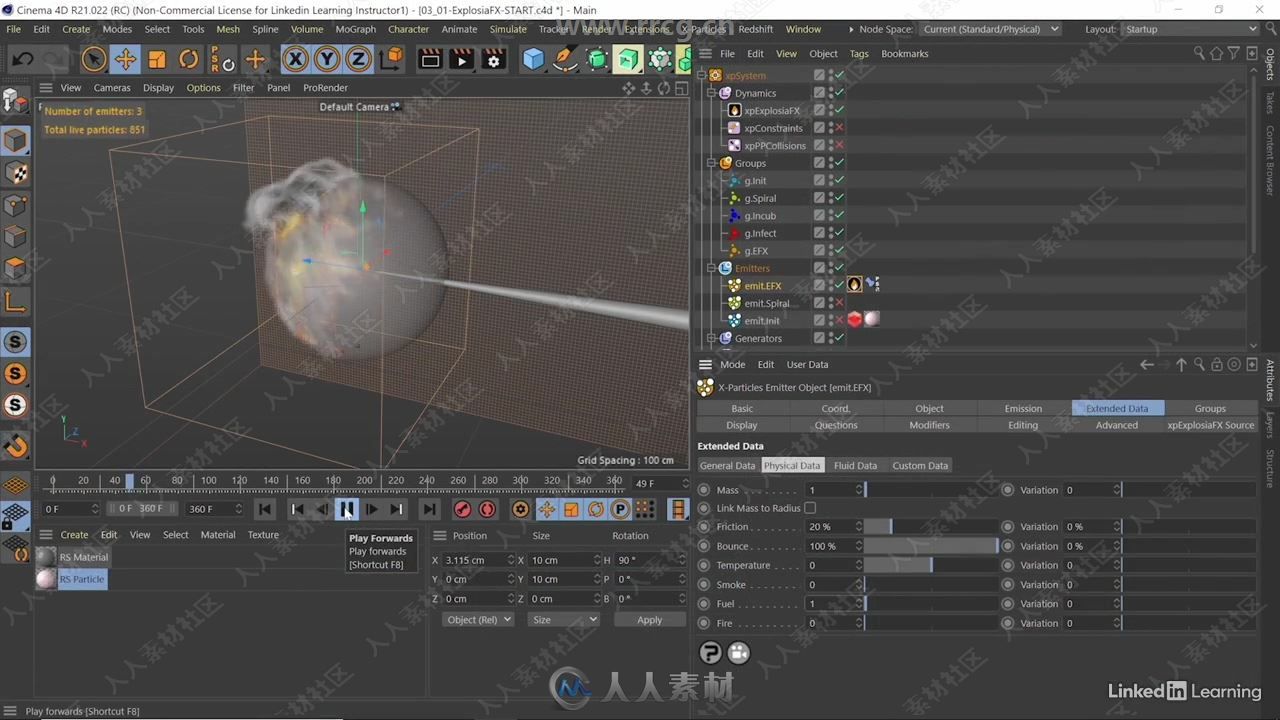The image size is (1280, 720).
Task: Collapse the xpSystem root node
Action: point(703,75)
